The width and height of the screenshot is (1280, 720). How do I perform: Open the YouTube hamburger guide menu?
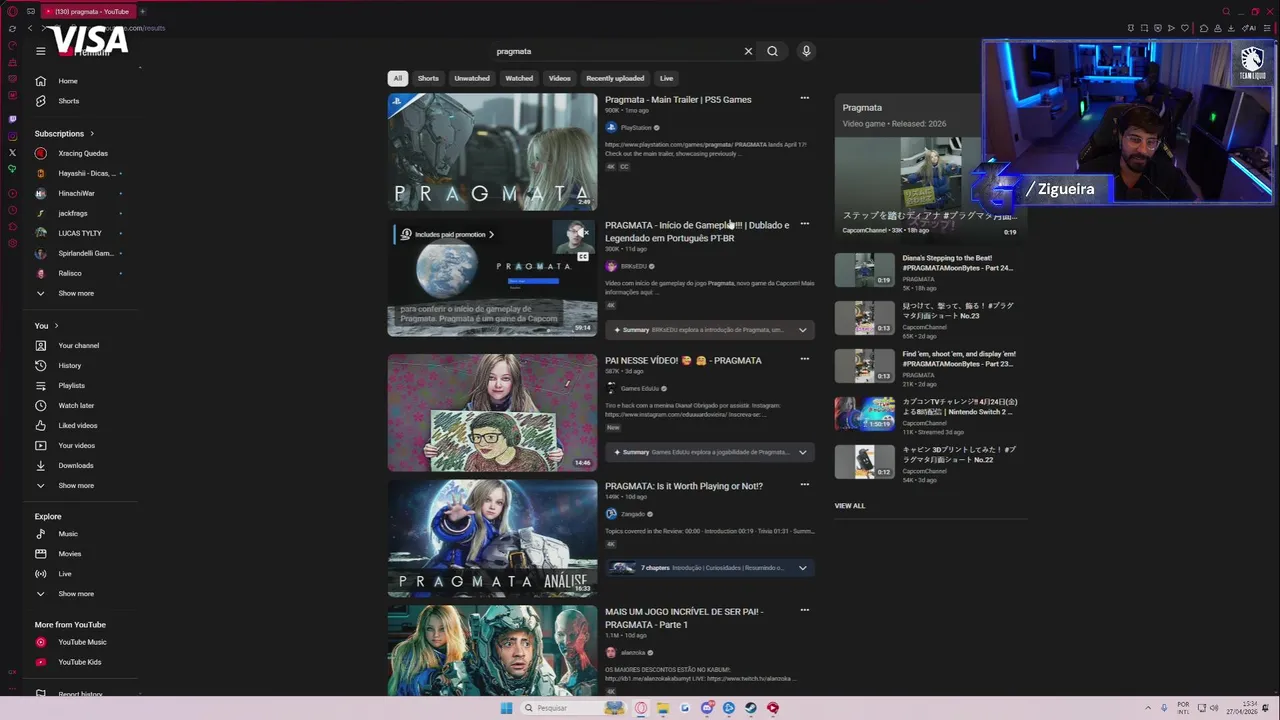tap(41, 51)
